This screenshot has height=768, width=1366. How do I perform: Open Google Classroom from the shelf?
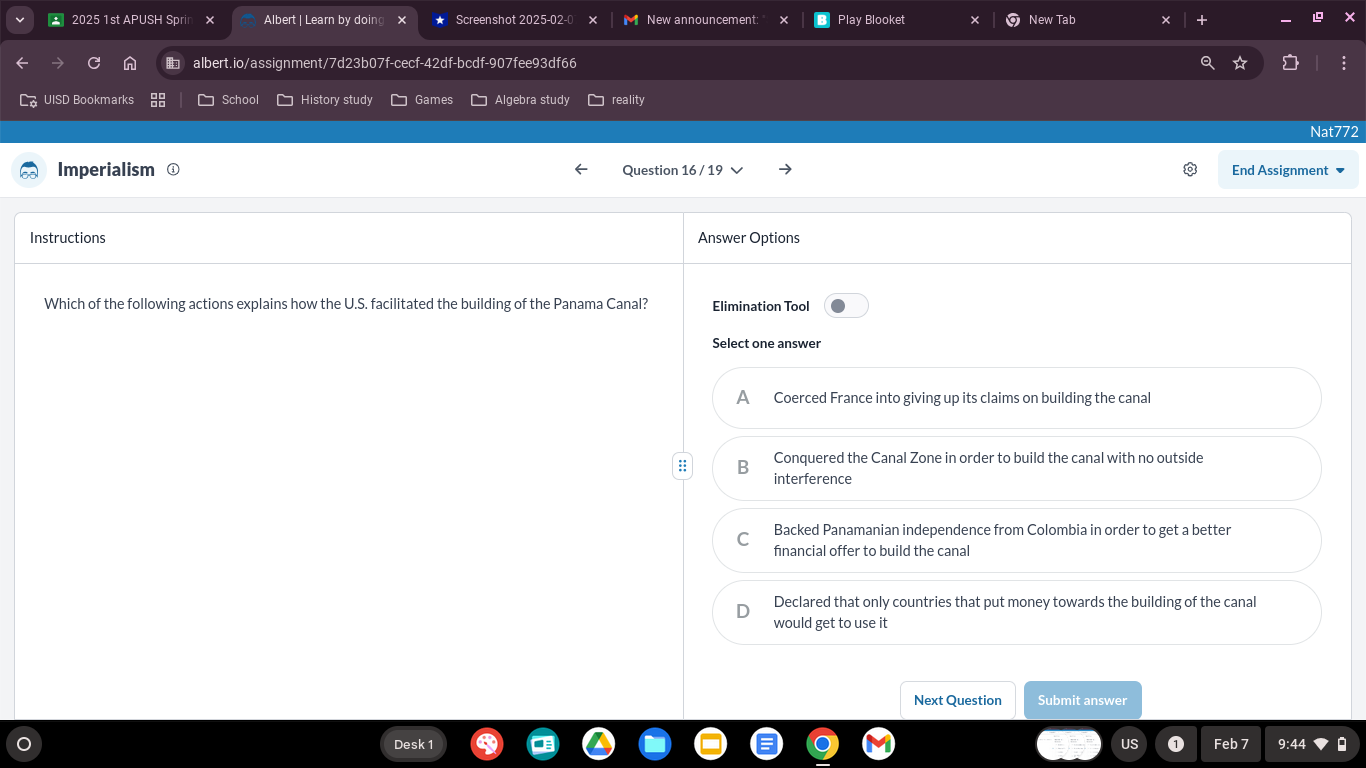[x=543, y=744]
